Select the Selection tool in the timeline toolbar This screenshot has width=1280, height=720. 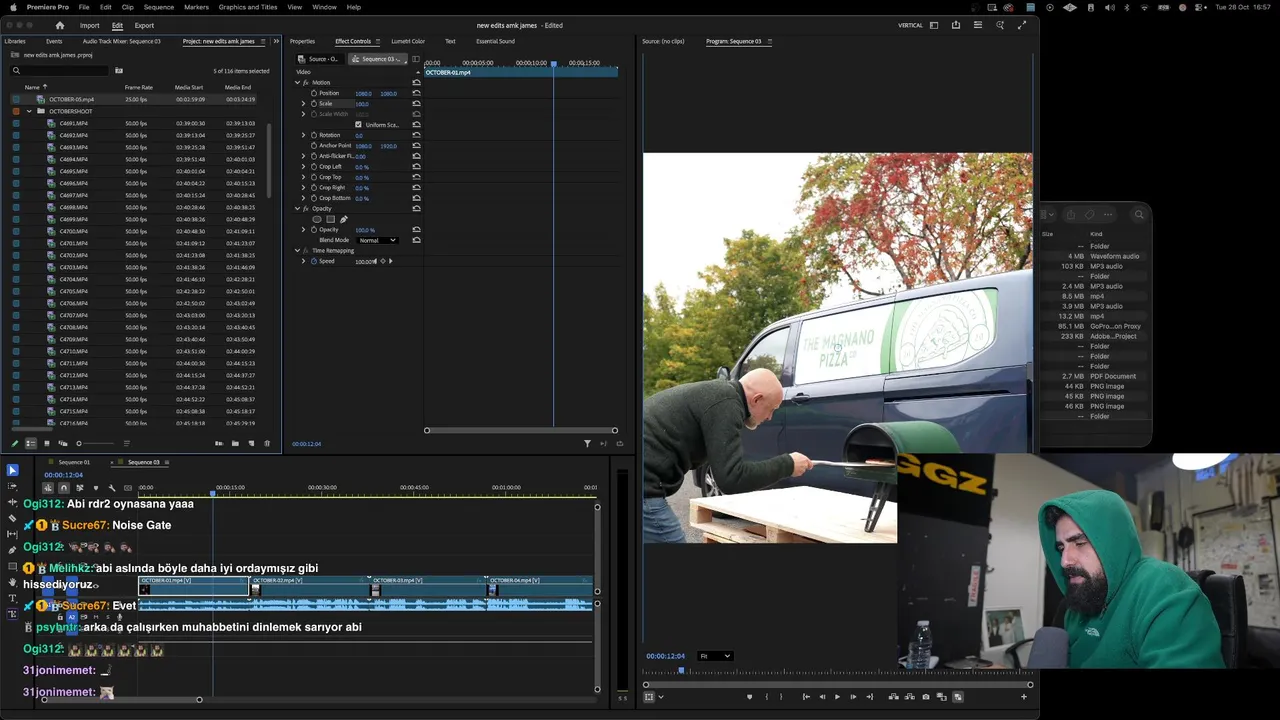coord(12,470)
